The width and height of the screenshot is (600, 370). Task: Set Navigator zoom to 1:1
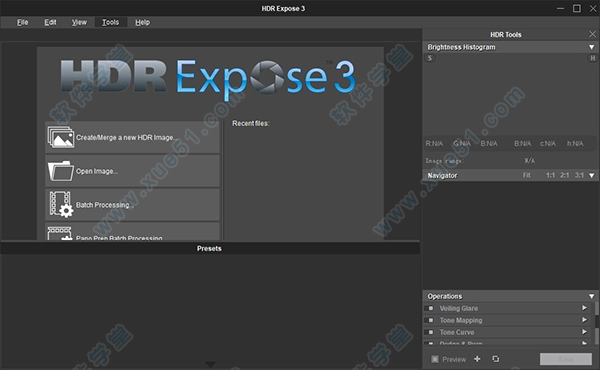[550, 175]
